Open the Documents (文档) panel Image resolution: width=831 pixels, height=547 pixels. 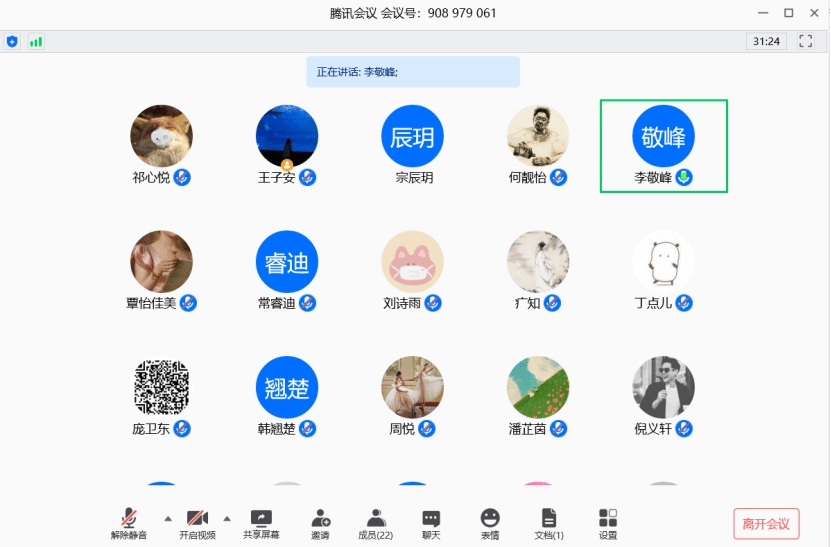(548, 523)
